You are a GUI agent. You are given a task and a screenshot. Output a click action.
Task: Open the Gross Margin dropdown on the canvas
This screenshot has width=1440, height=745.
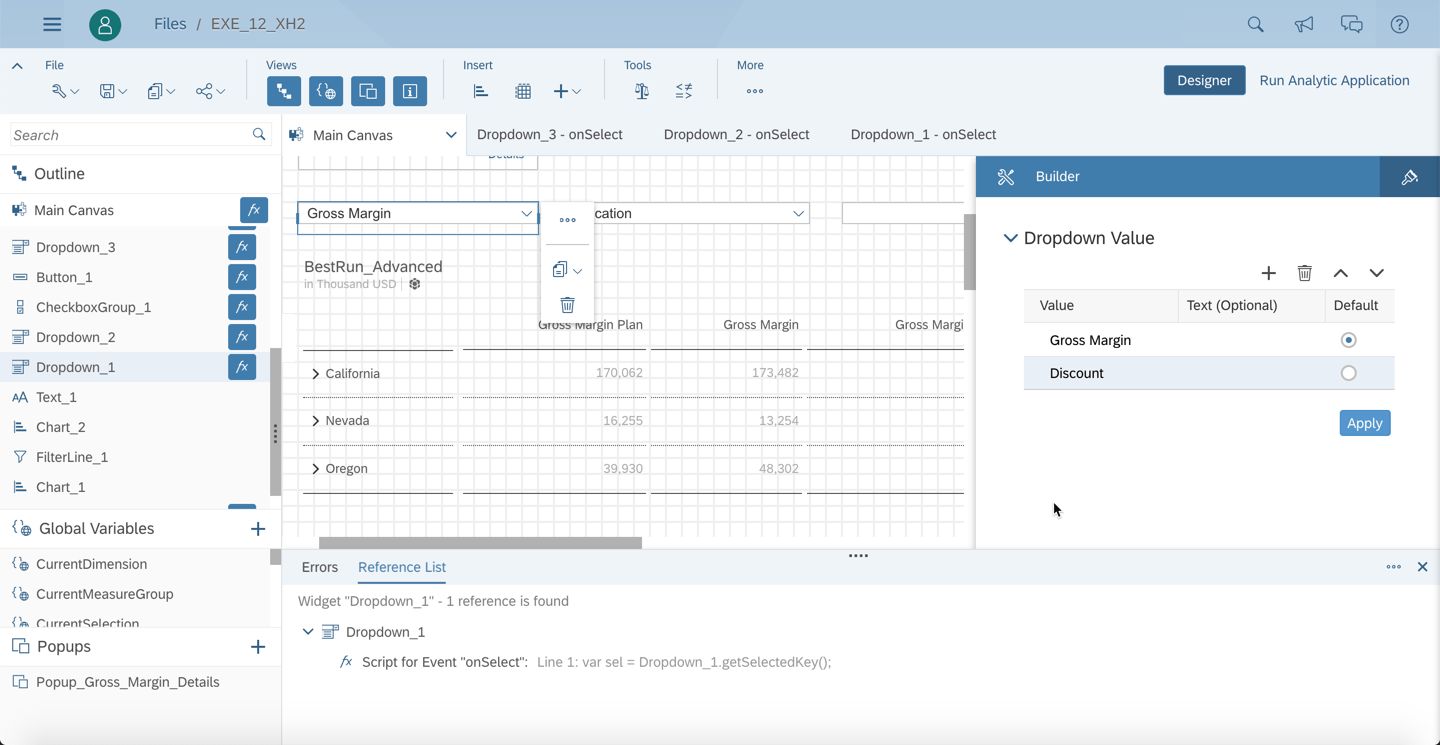click(527, 213)
